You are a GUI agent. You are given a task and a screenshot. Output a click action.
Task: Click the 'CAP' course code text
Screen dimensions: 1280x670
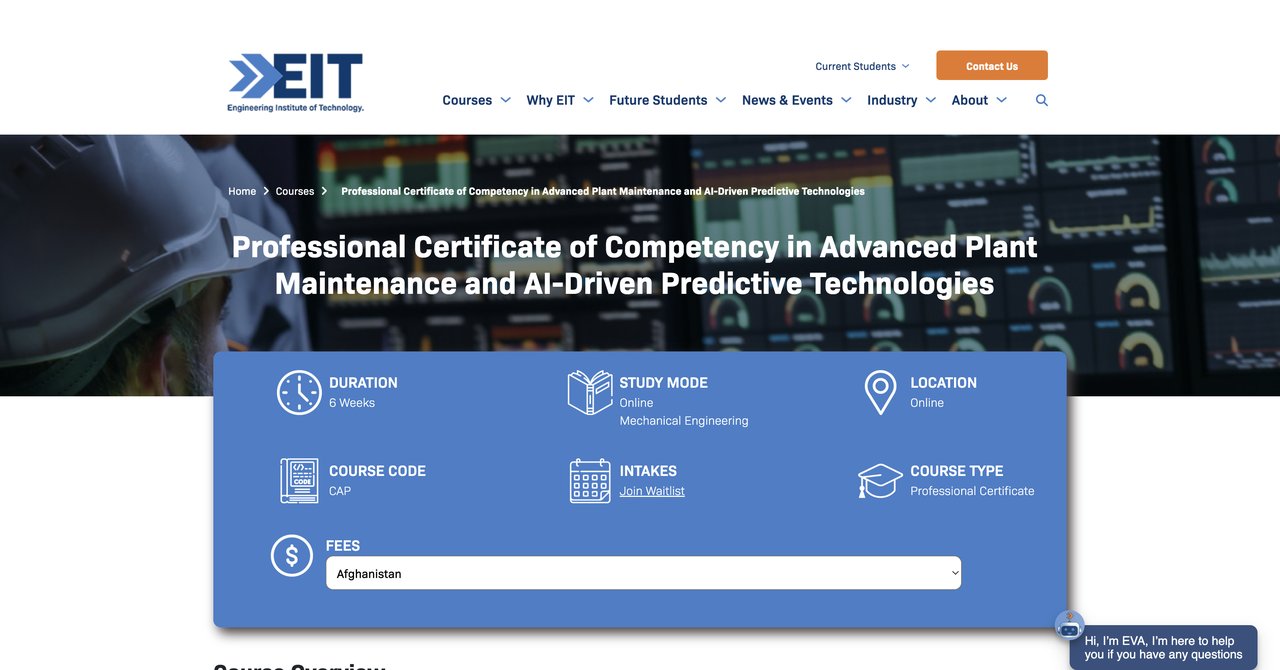click(x=340, y=491)
